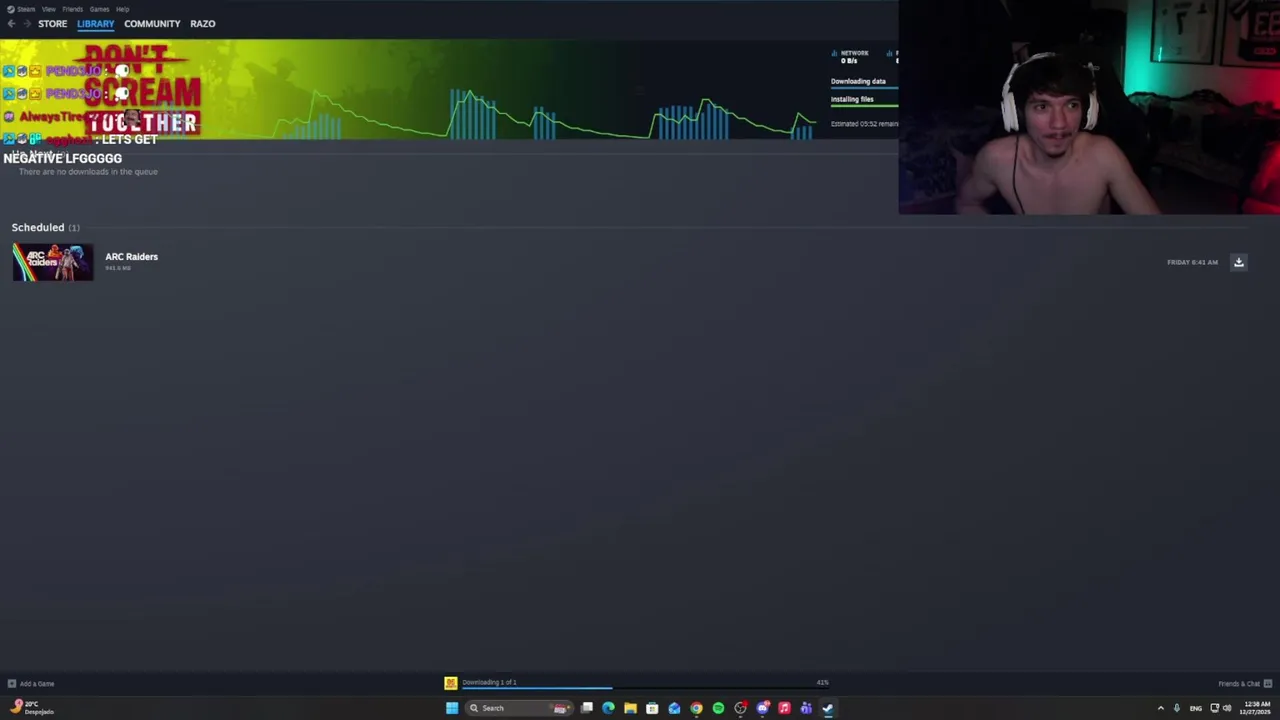Open the Help menu
This screenshot has width=1280, height=720.
(x=122, y=9)
